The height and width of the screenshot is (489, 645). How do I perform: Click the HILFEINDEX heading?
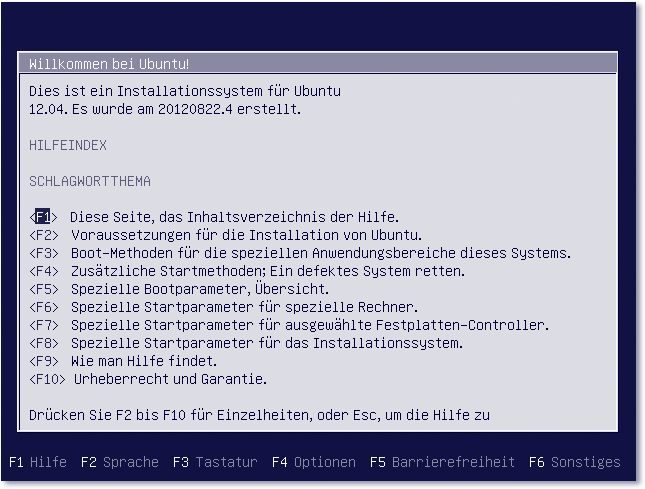click(x=68, y=145)
